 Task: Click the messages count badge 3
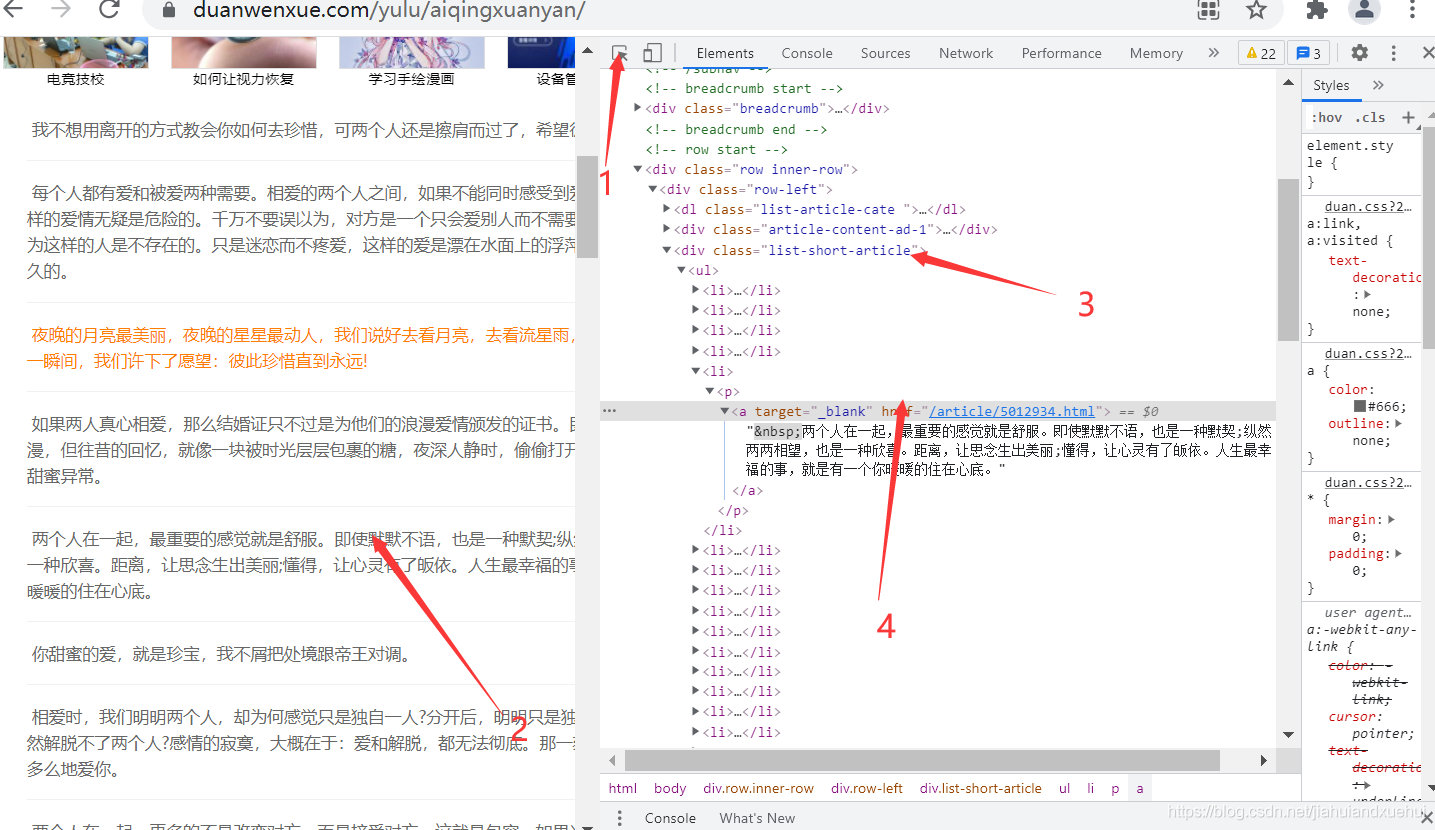click(1307, 53)
